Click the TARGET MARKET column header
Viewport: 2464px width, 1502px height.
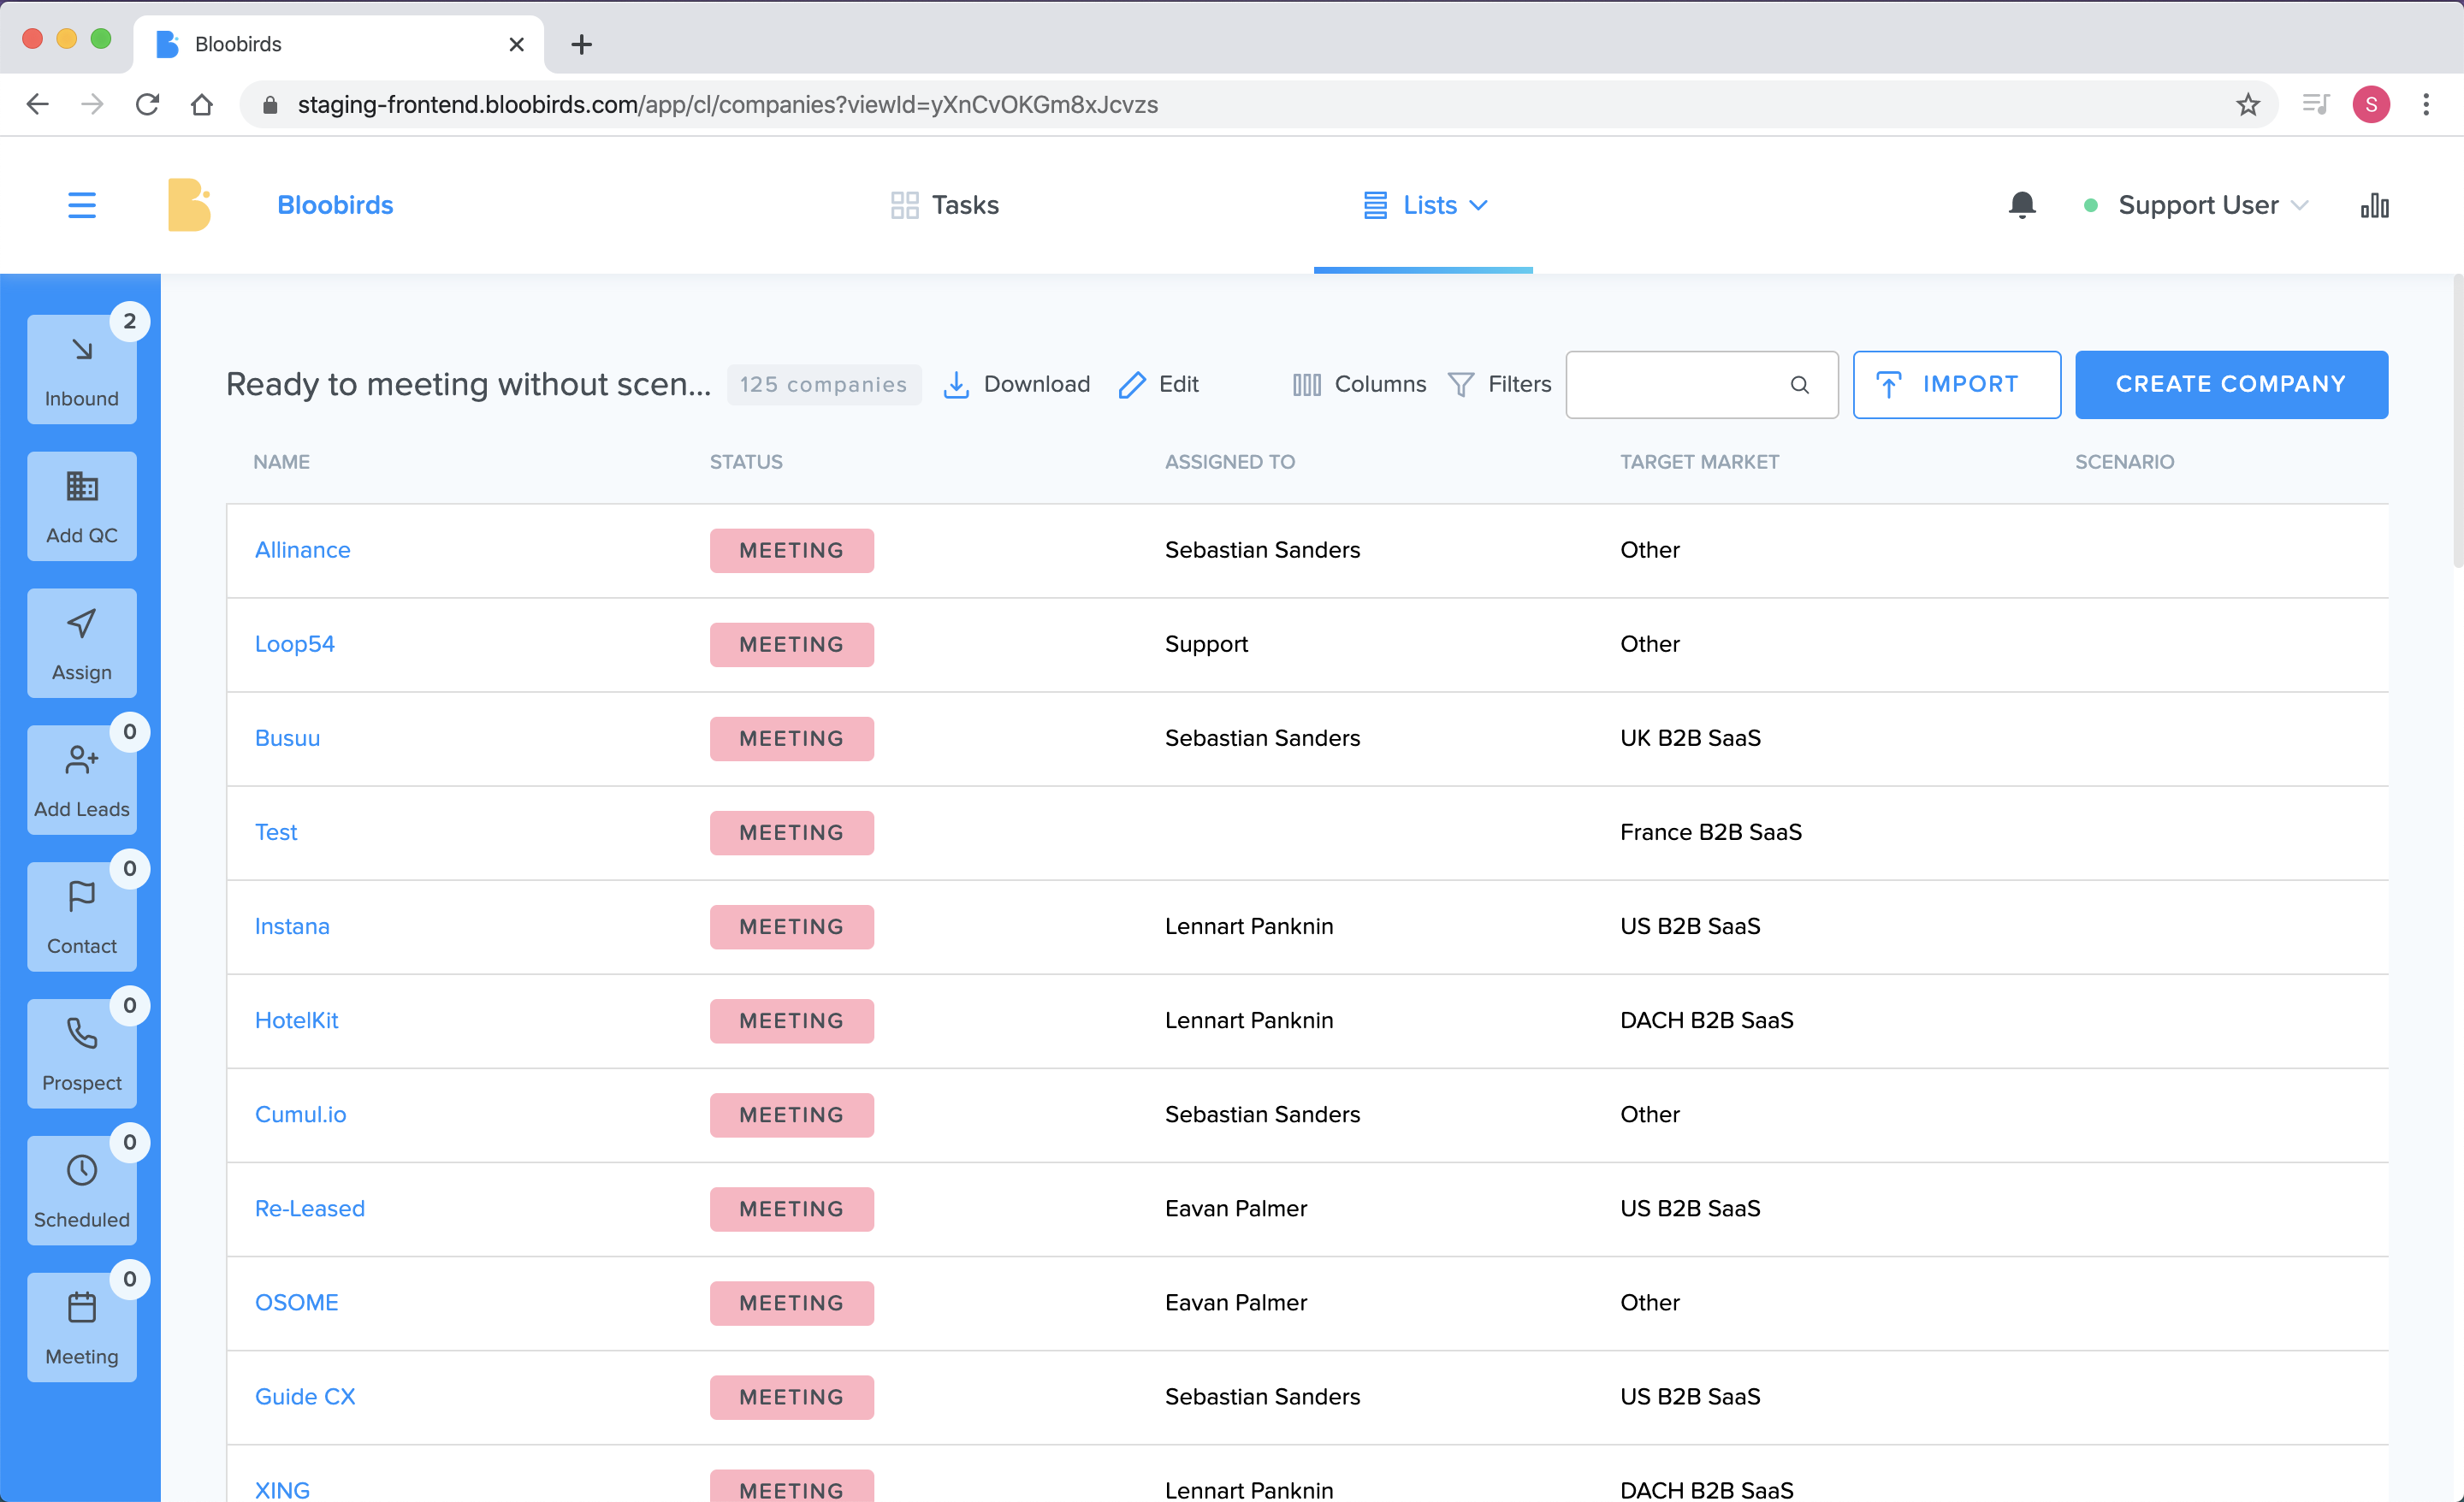pos(1699,462)
